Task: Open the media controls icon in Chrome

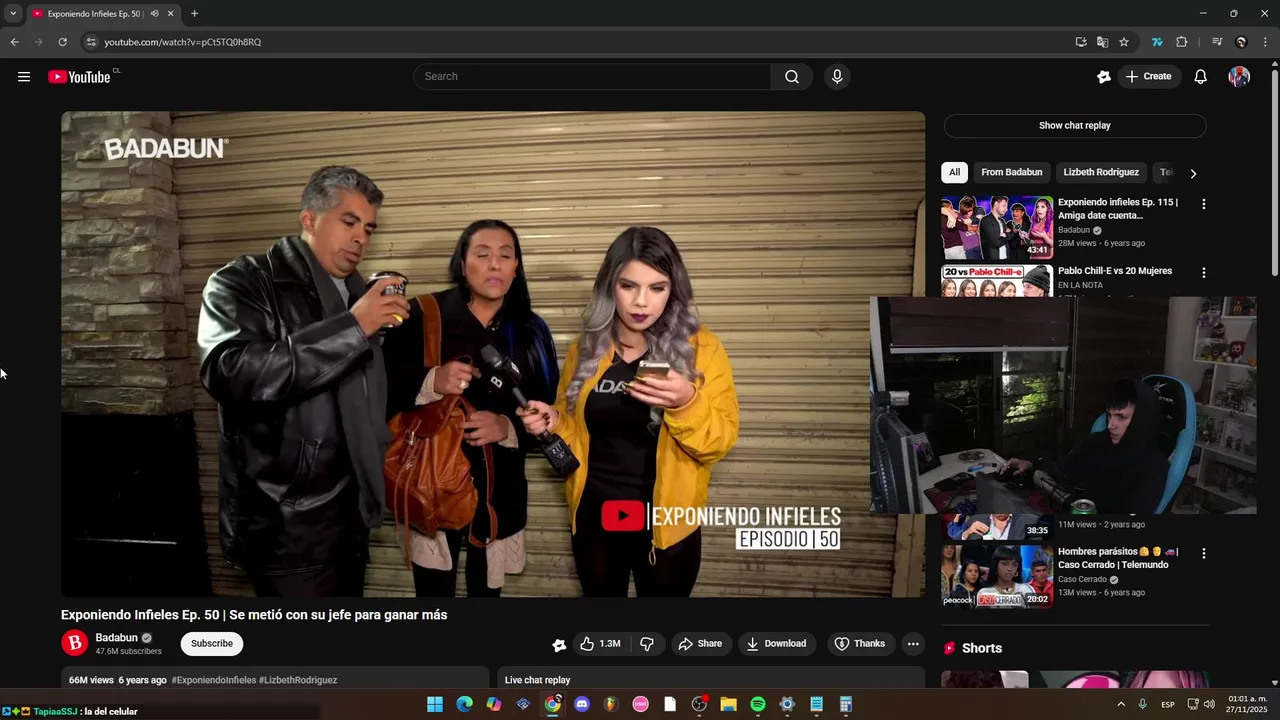Action: pos(1217,42)
